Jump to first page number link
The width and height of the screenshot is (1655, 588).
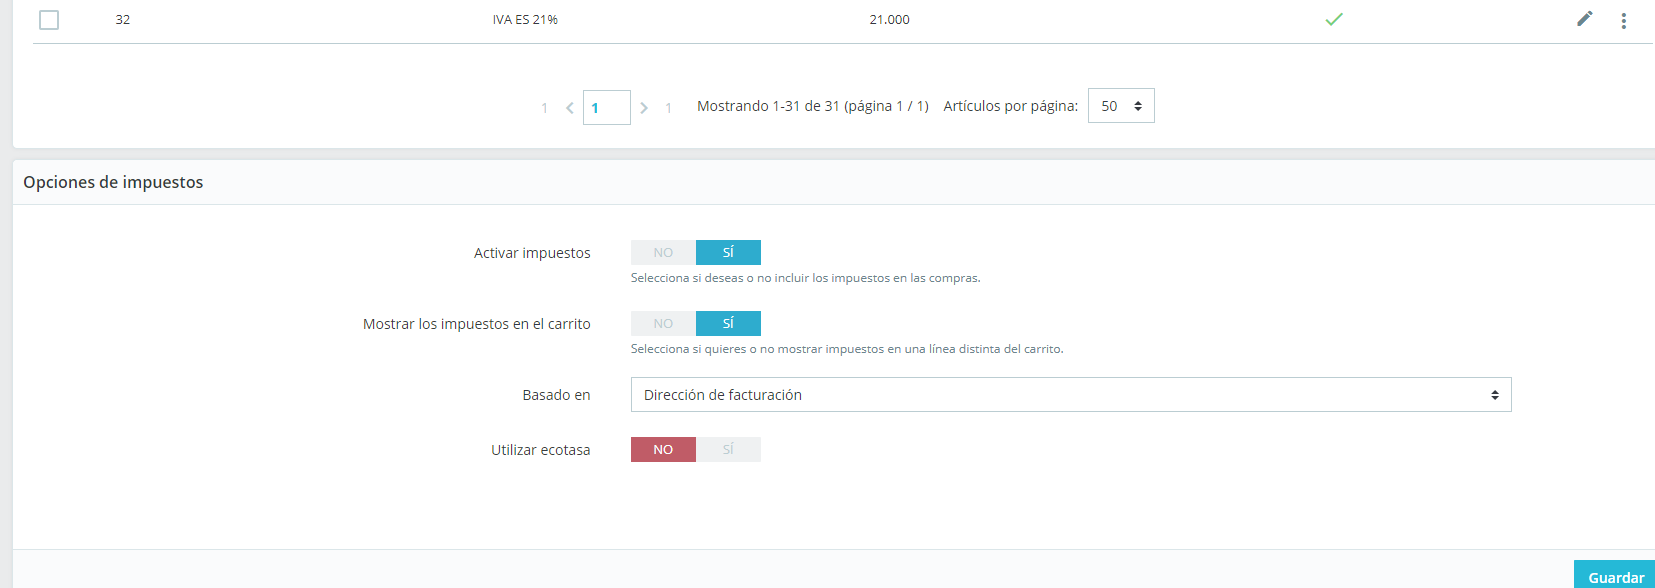(x=544, y=108)
